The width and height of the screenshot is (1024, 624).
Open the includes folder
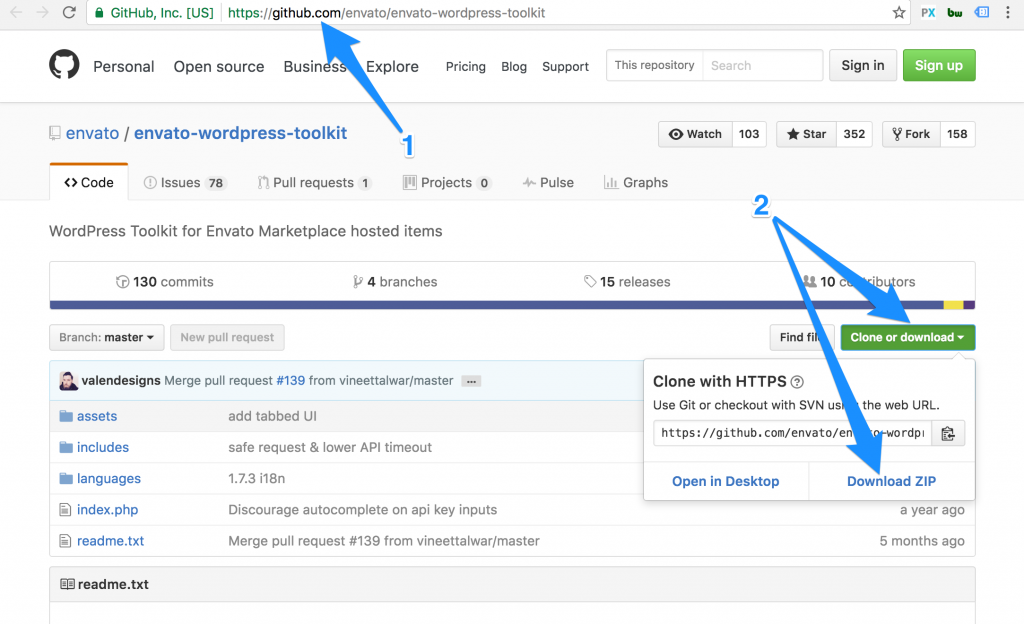point(103,447)
